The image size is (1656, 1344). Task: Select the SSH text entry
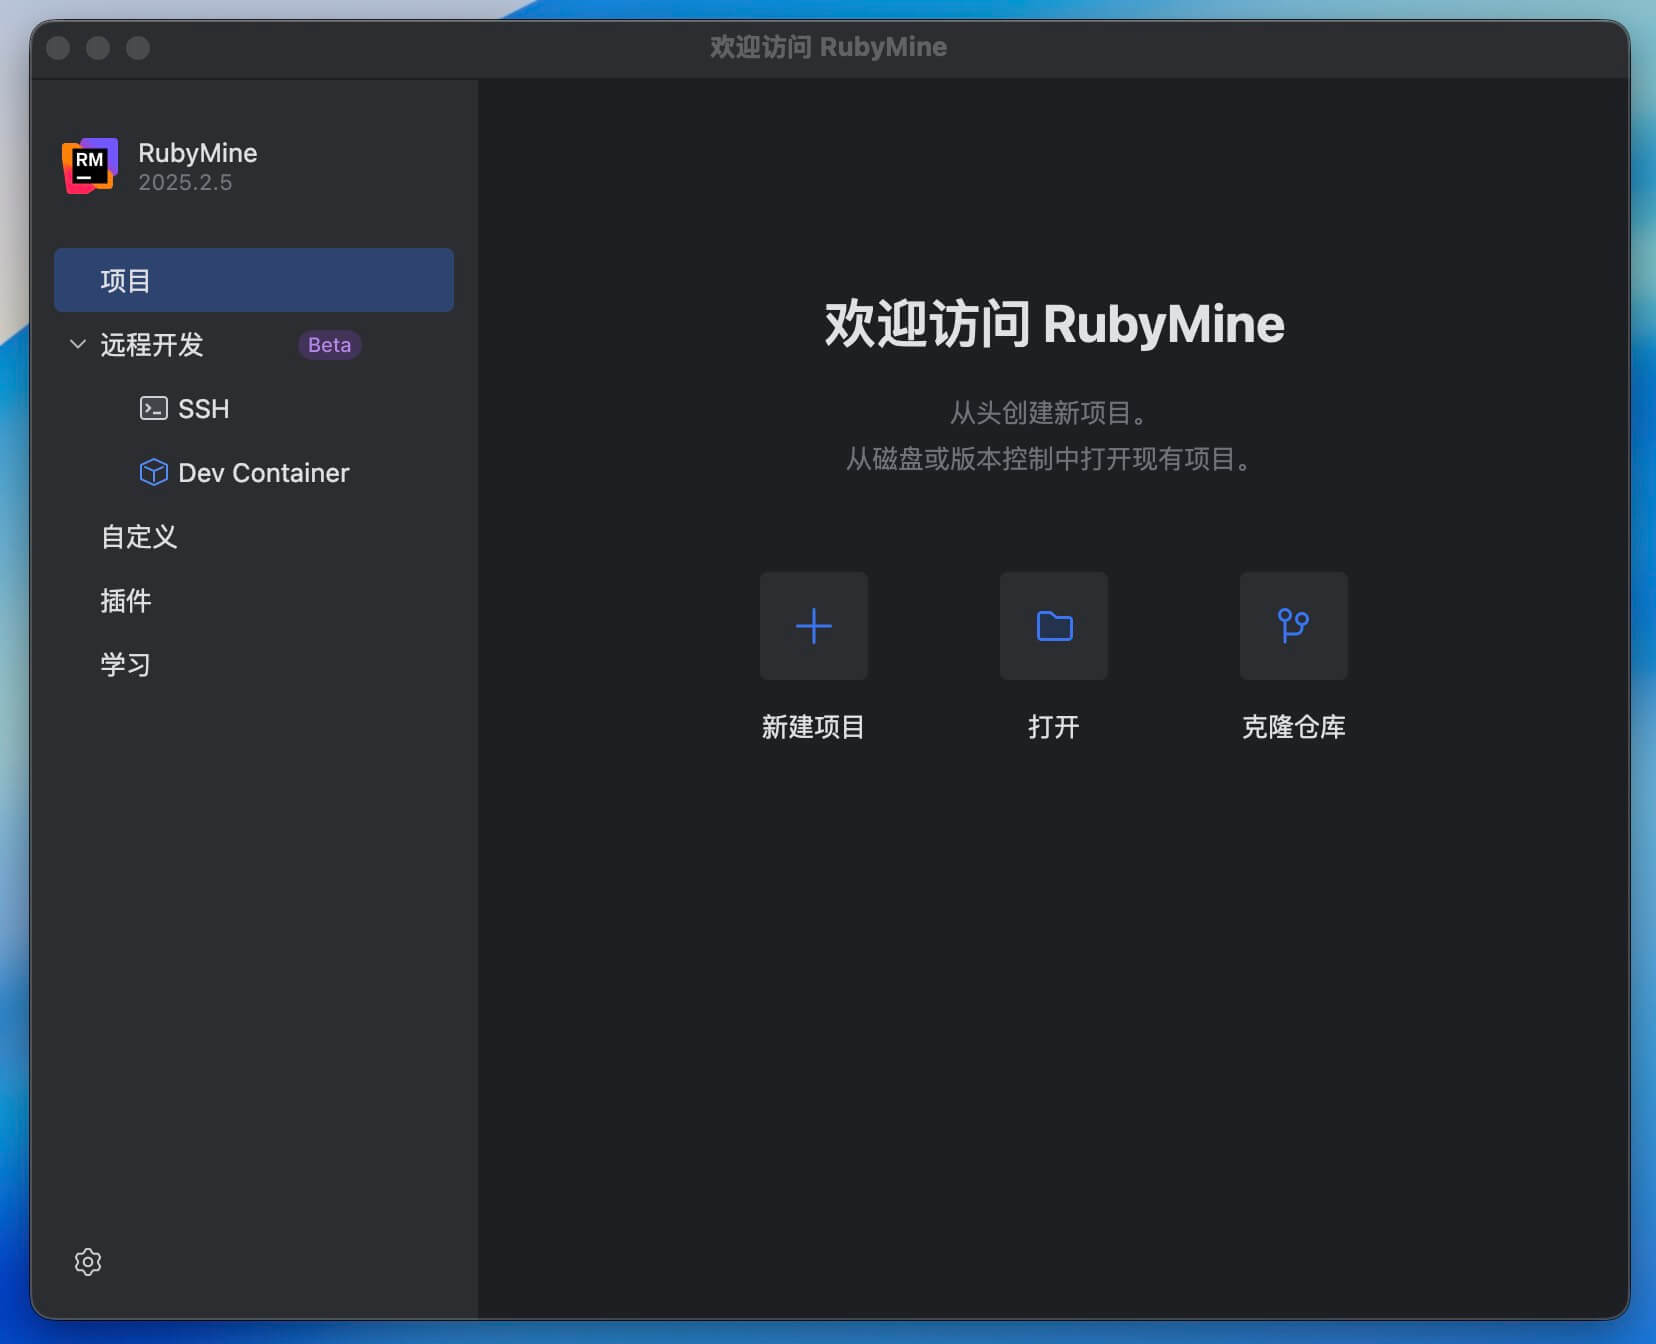204,409
